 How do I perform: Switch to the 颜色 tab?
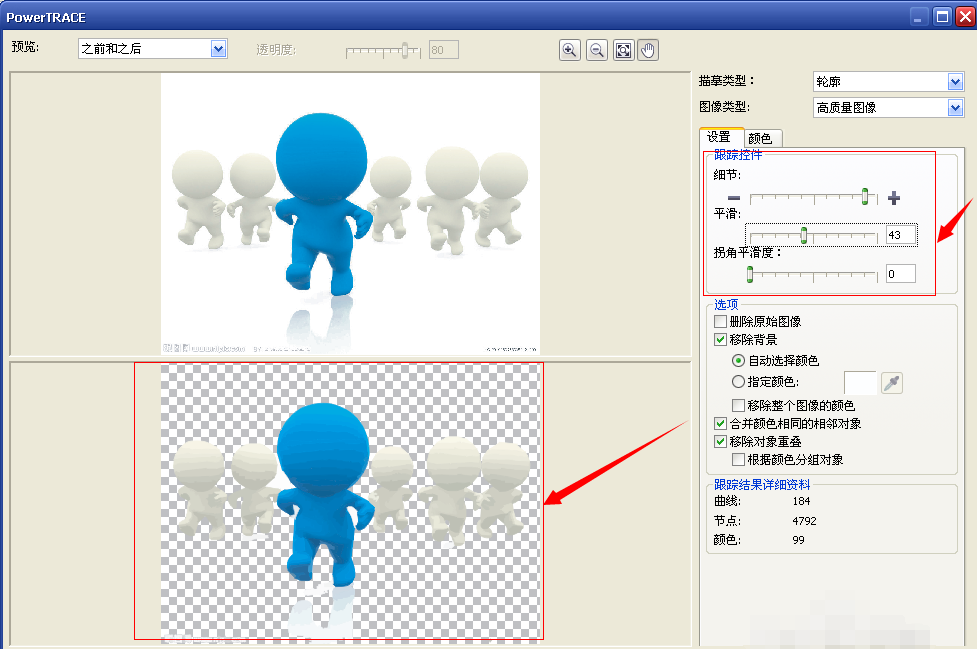(x=761, y=137)
